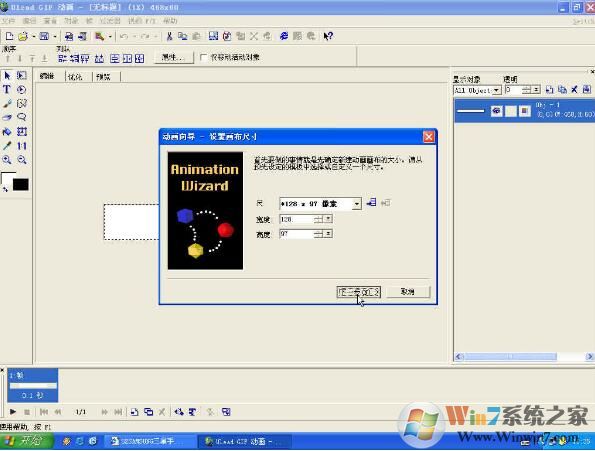The width and height of the screenshot is (595, 451).
Task: Expand the dropdown arrow next to the wizard icon
Action: 110,36
